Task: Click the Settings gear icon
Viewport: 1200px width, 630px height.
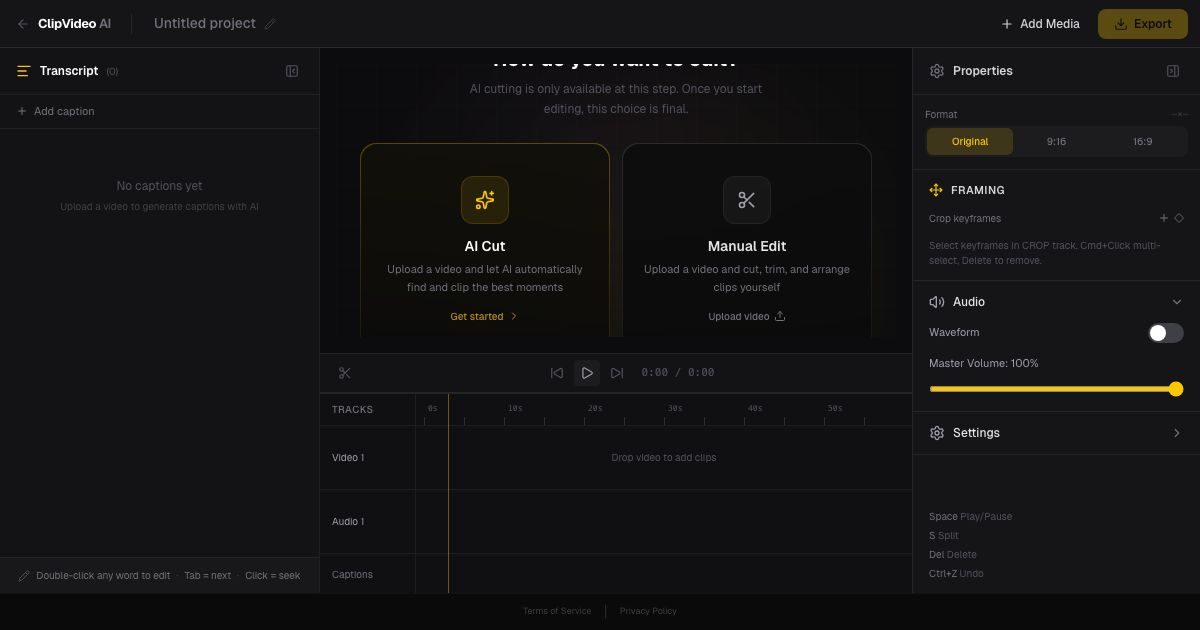Action: tap(937, 433)
